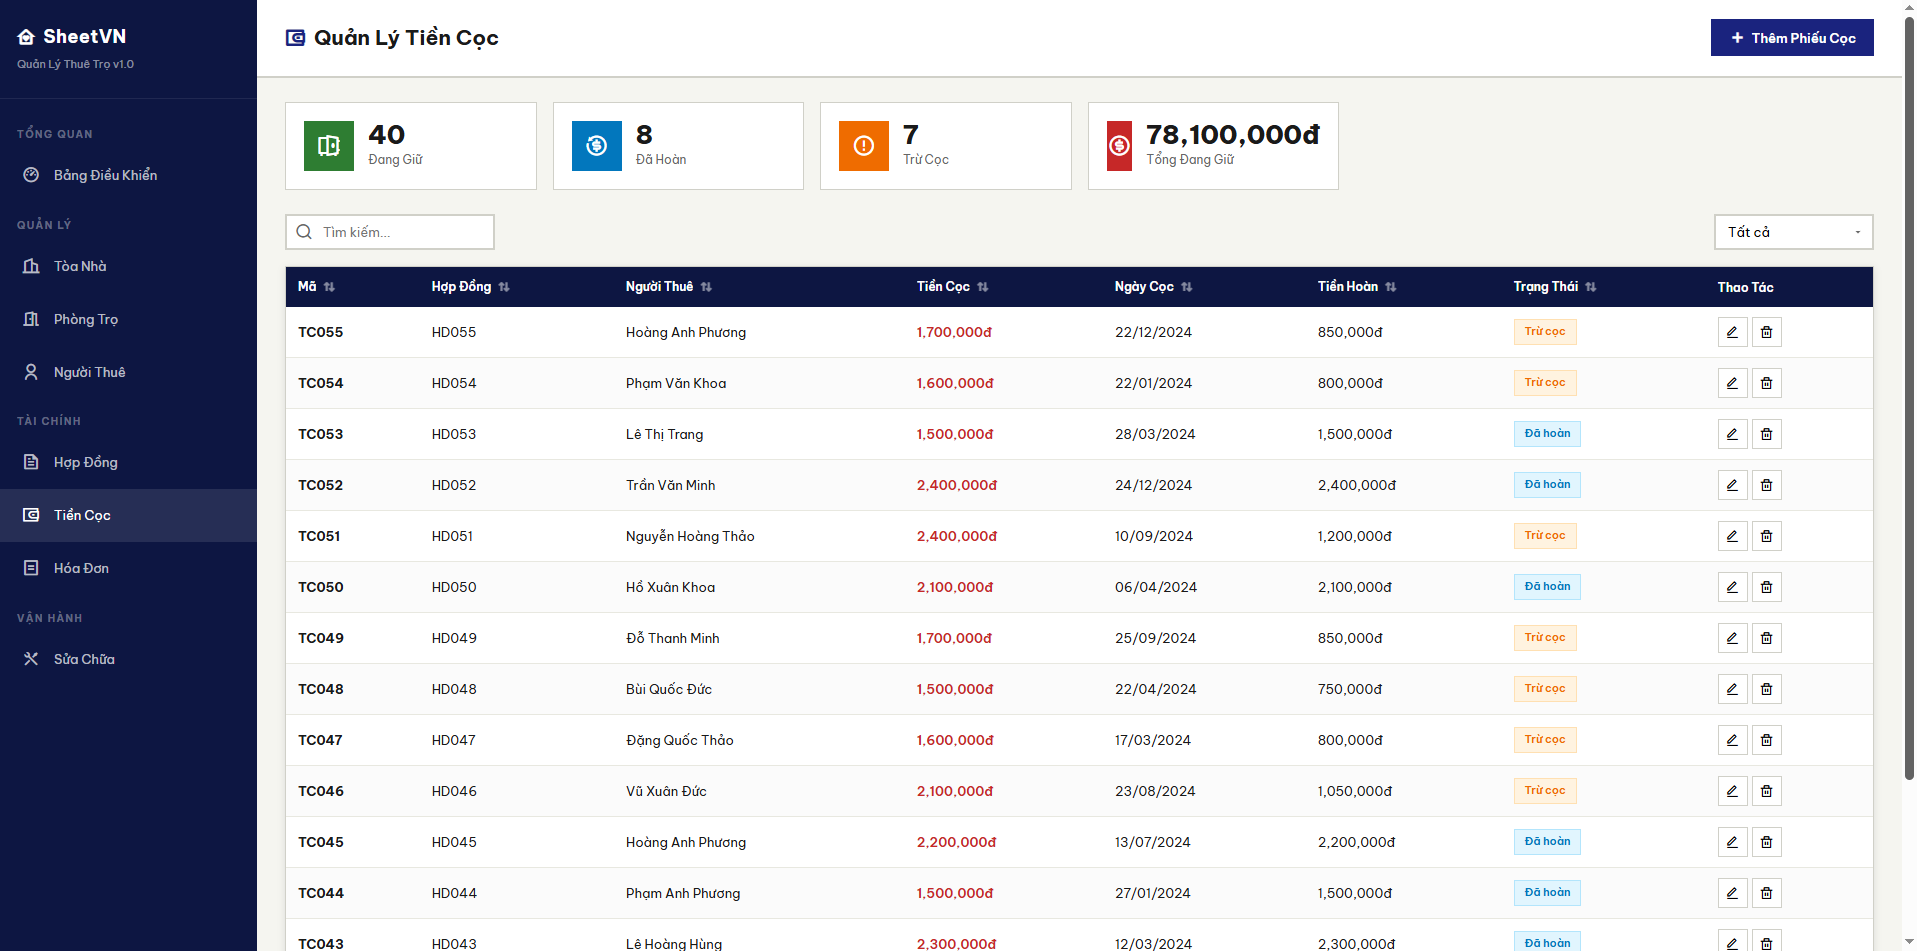Screen dimensions: 1917x951
Task: Sort by Hợp Đồng column
Action: 504,287
